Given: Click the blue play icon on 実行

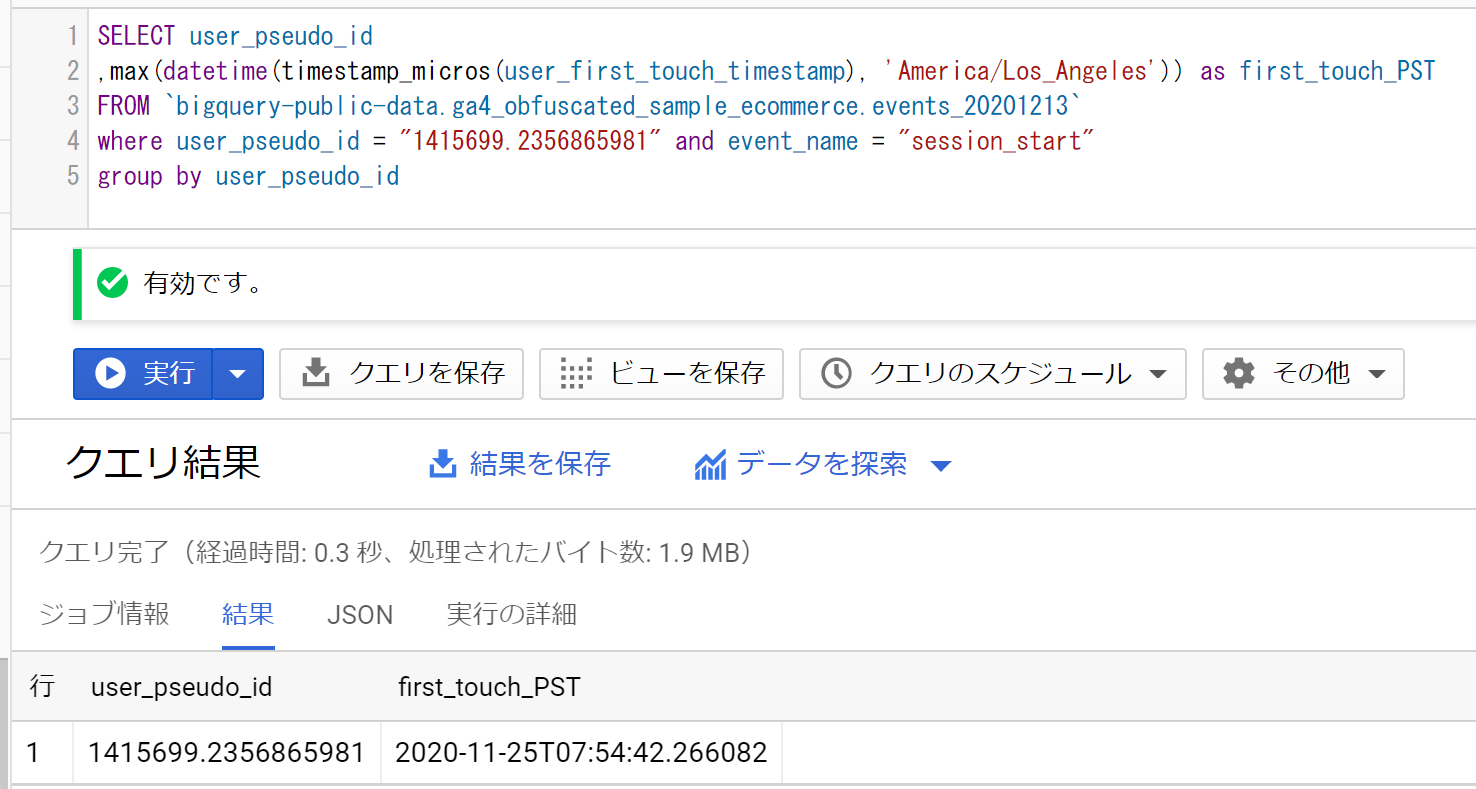Looking at the screenshot, I should coord(110,374).
